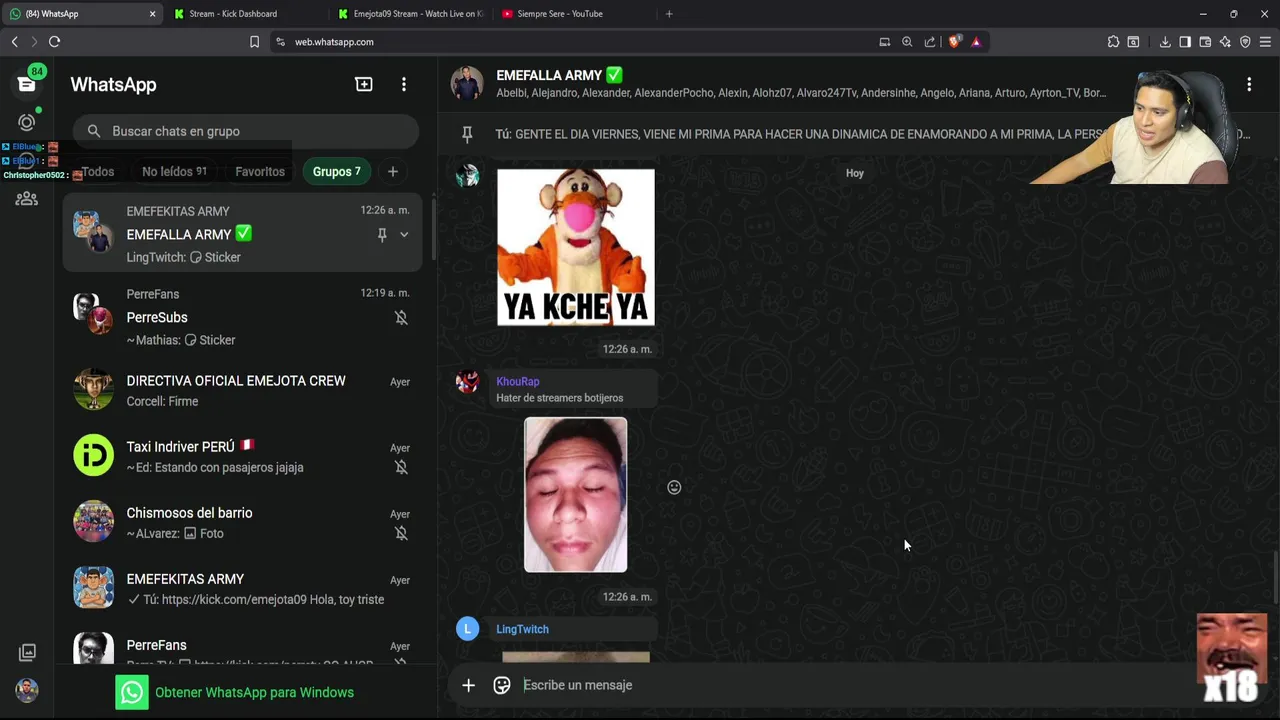Select the Grupos 7 filter tab
Viewport: 1280px width, 720px height.
(337, 172)
